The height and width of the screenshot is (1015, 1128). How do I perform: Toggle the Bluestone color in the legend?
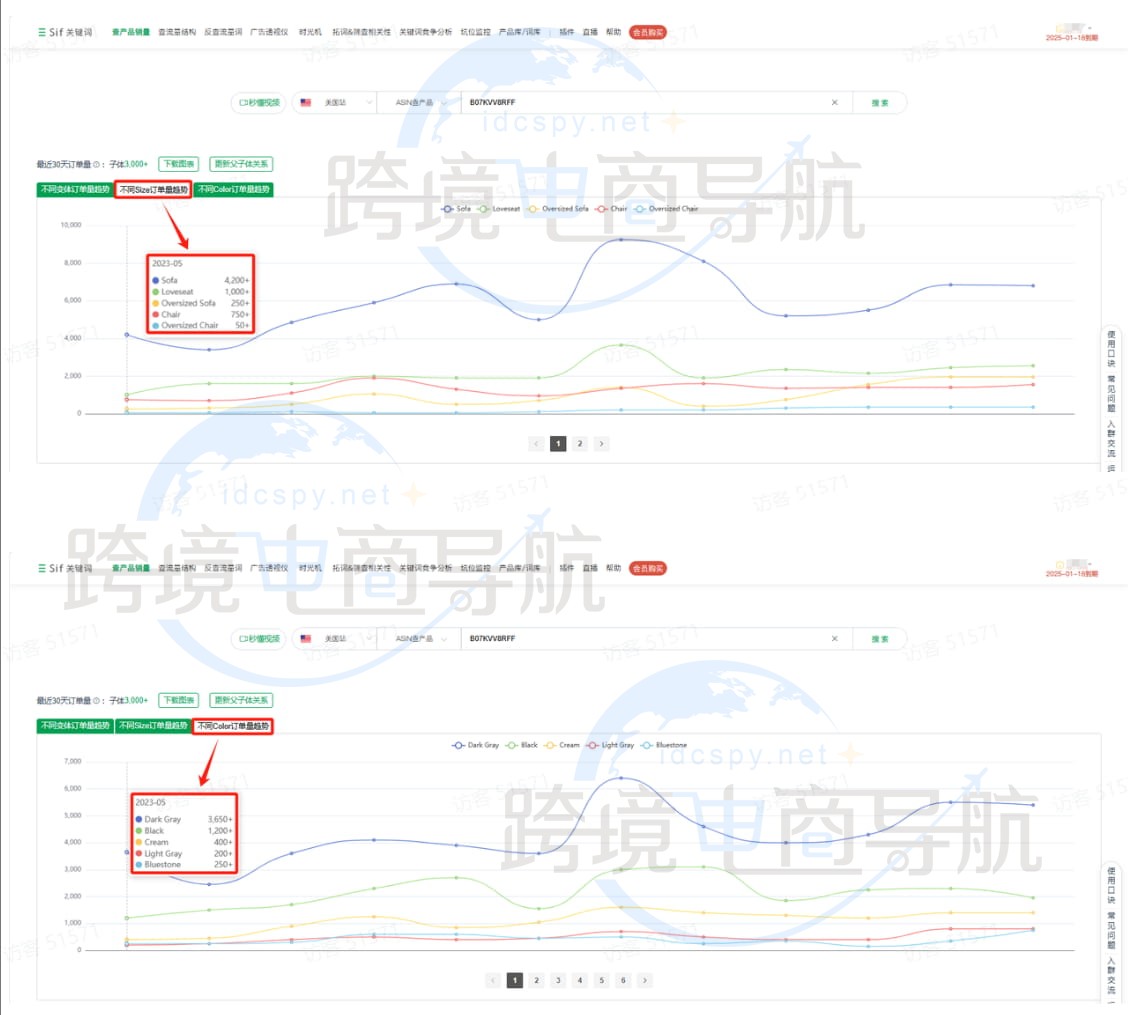coord(665,745)
